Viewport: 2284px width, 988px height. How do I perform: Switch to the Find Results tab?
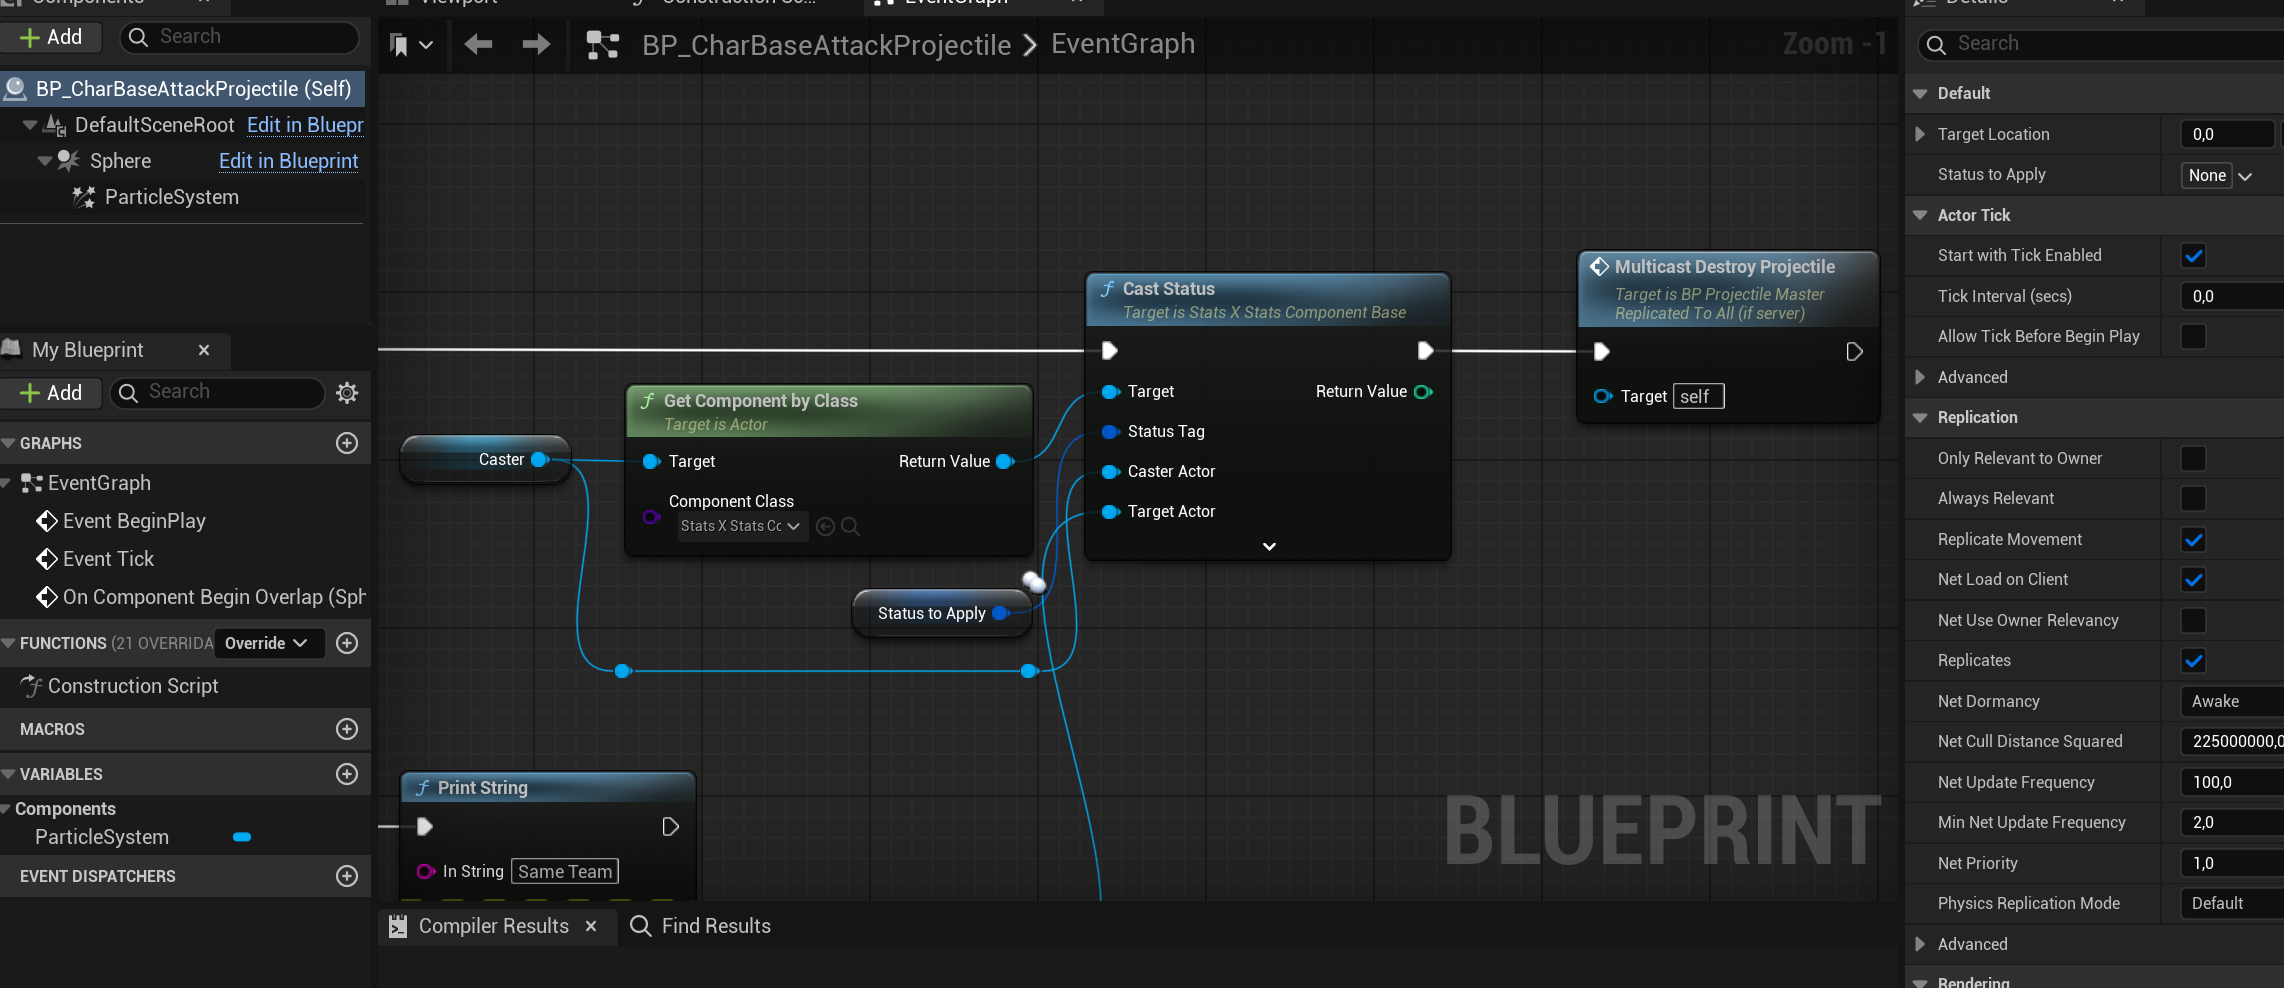[702, 926]
